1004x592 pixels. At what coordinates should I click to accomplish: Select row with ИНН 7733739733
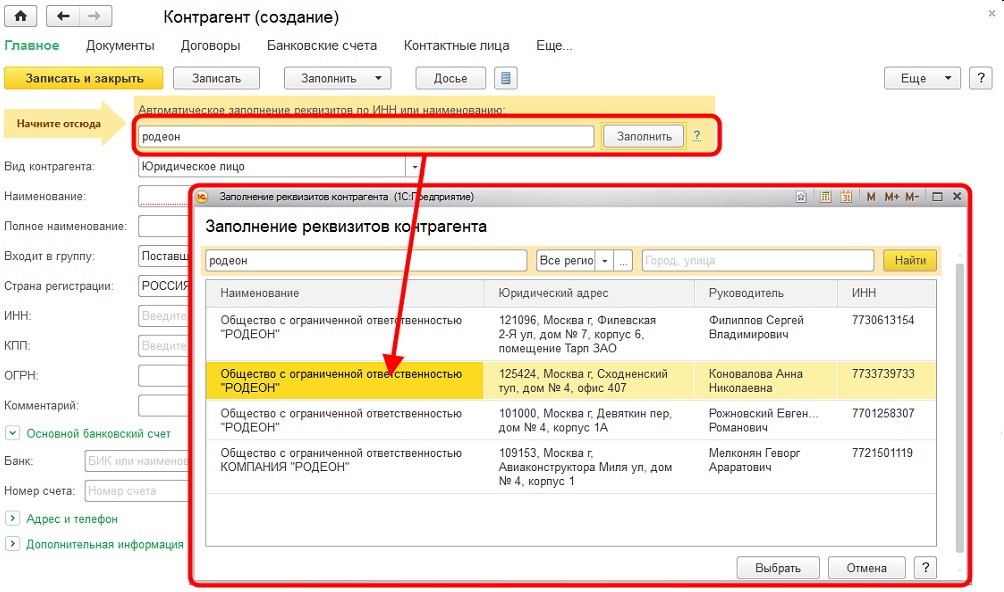(571, 381)
